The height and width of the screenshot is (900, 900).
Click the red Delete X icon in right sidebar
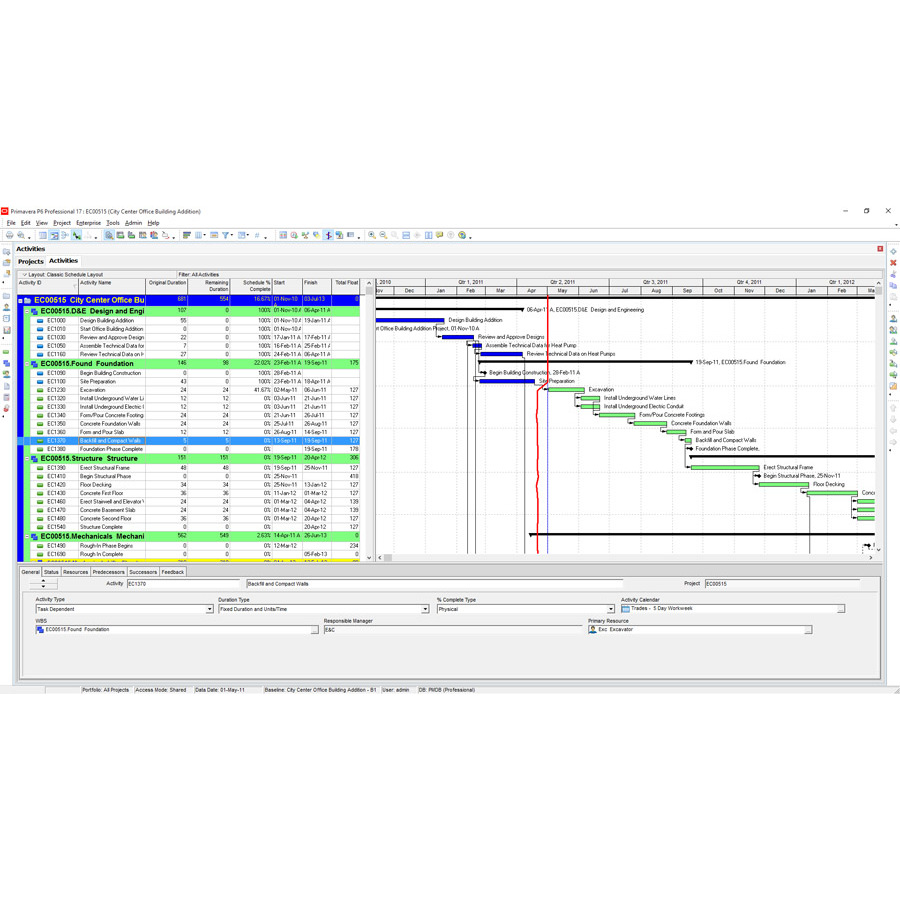893,262
